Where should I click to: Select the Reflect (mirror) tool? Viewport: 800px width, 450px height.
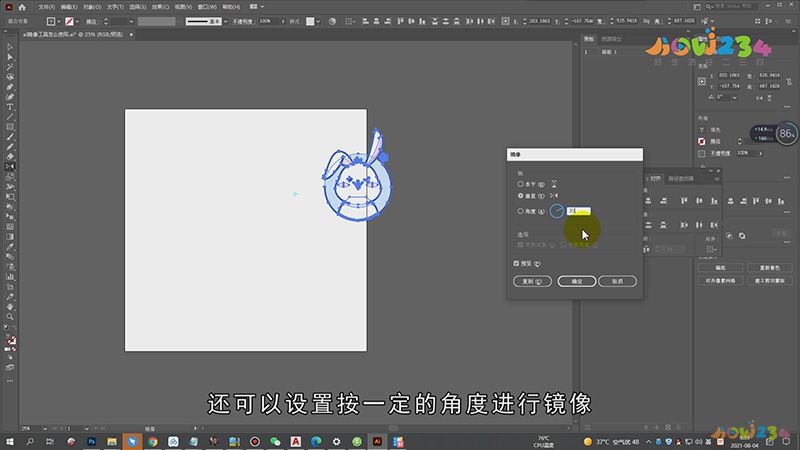pos(10,166)
